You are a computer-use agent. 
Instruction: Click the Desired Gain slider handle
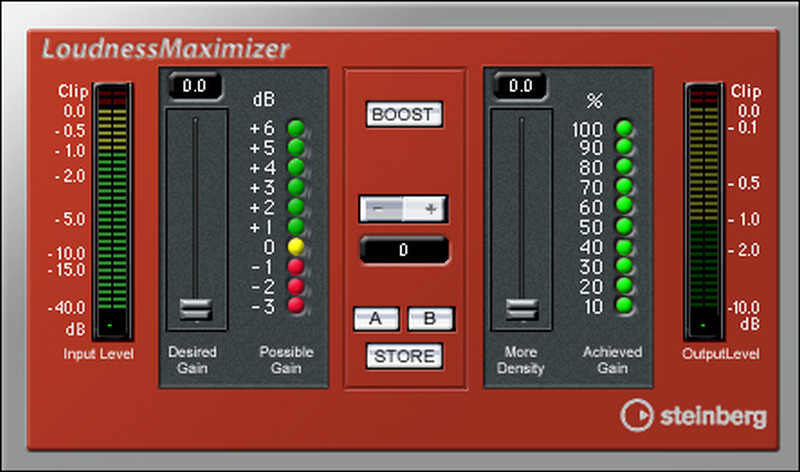(195, 309)
